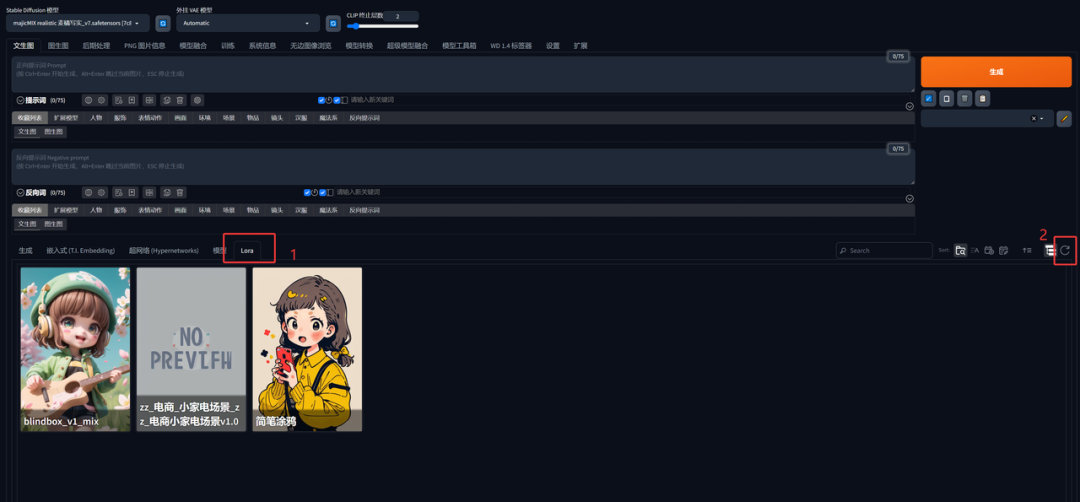Click the Lora refresh icon
The width and height of the screenshot is (1080, 502).
click(x=1065, y=251)
